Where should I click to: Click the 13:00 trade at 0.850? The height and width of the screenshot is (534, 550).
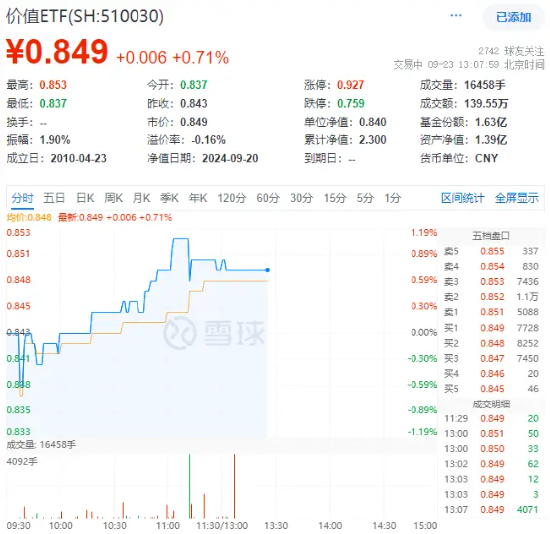click(x=491, y=449)
